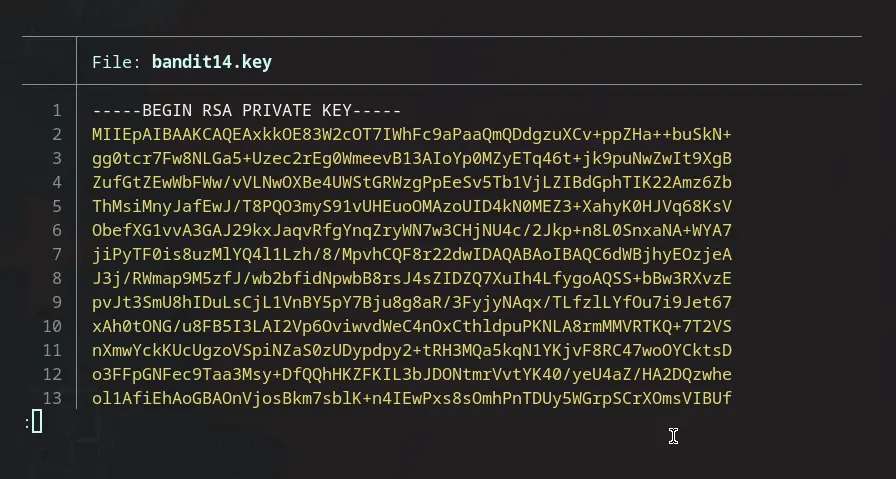Click the key line starting with pvJt3SmU8hIDuLs
The height and width of the screenshot is (479, 896).
pyautogui.click(x=411, y=303)
